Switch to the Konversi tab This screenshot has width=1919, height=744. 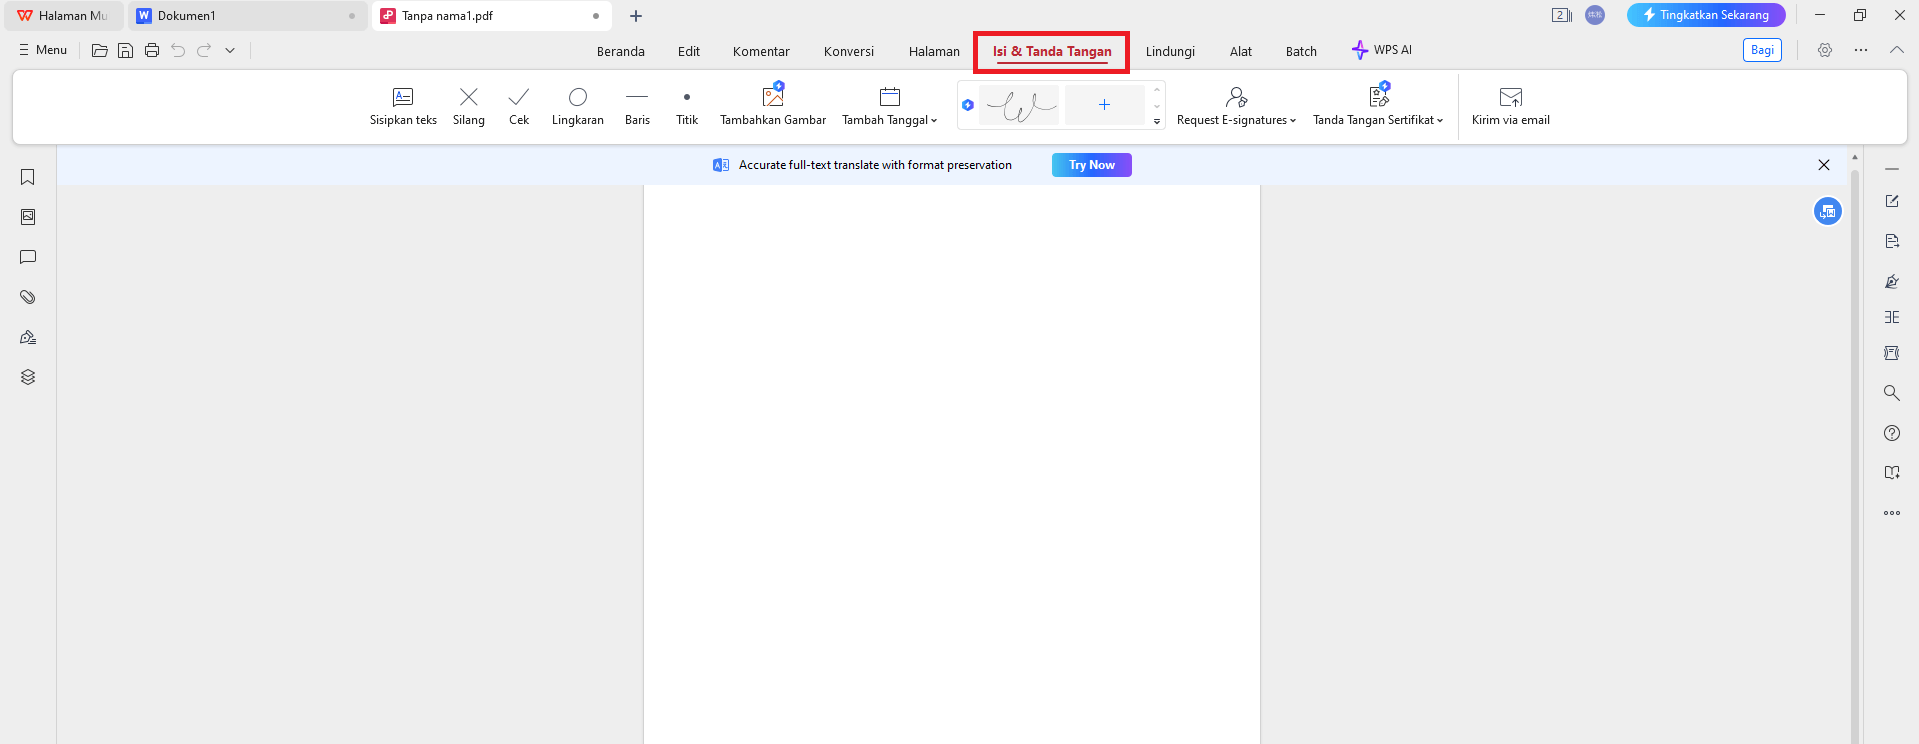click(848, 51)
